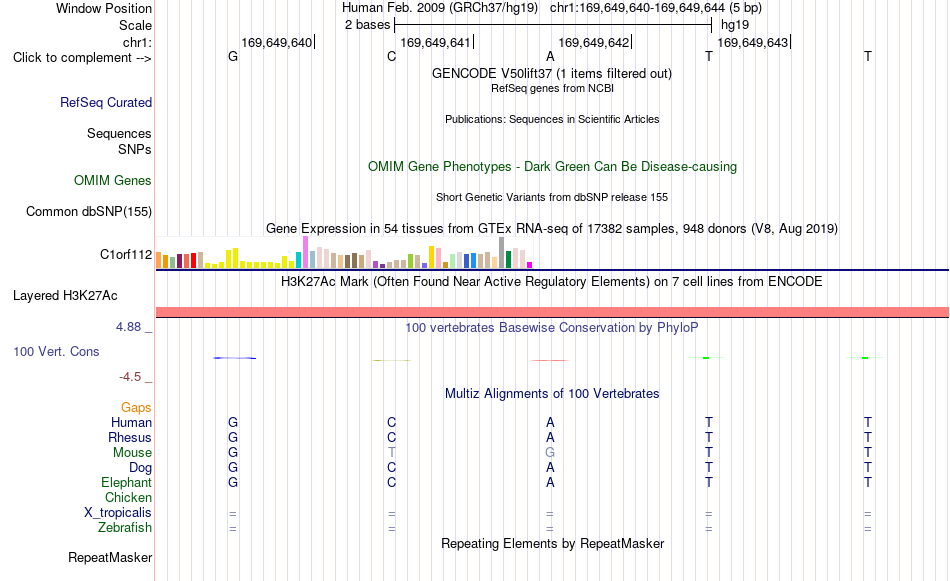Click 'Repeating Elements by RepeatMasker' title

552,543
